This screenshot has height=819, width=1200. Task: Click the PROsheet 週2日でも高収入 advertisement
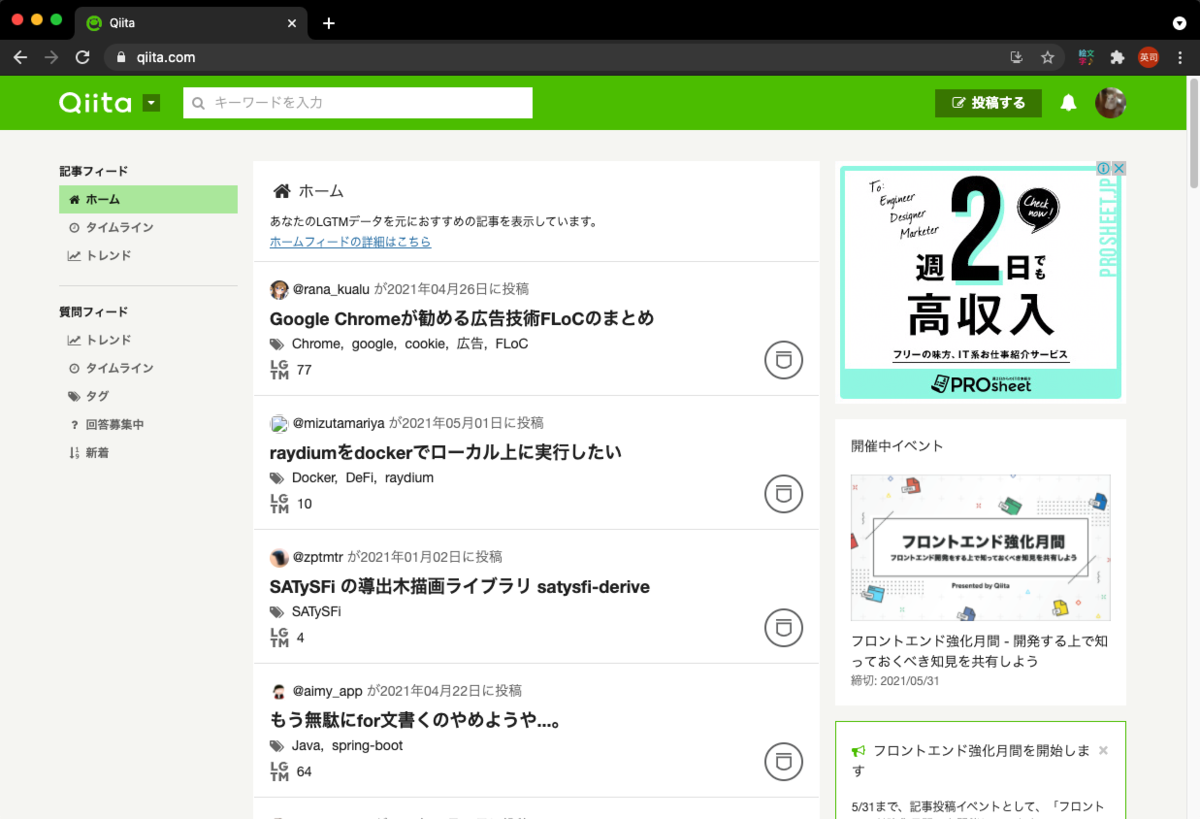[x=980, y=283]
